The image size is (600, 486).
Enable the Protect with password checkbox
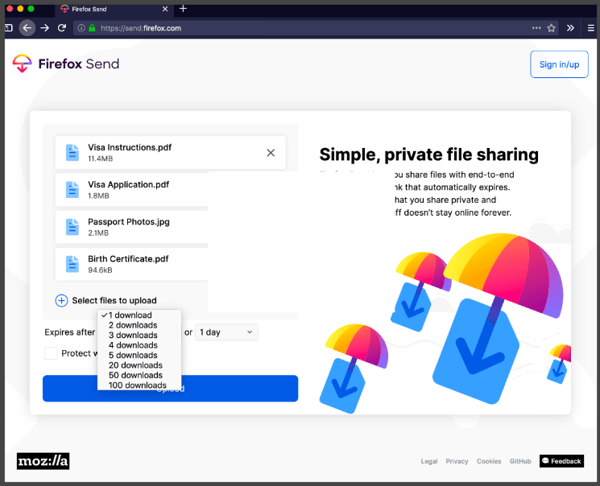point(51,353)
